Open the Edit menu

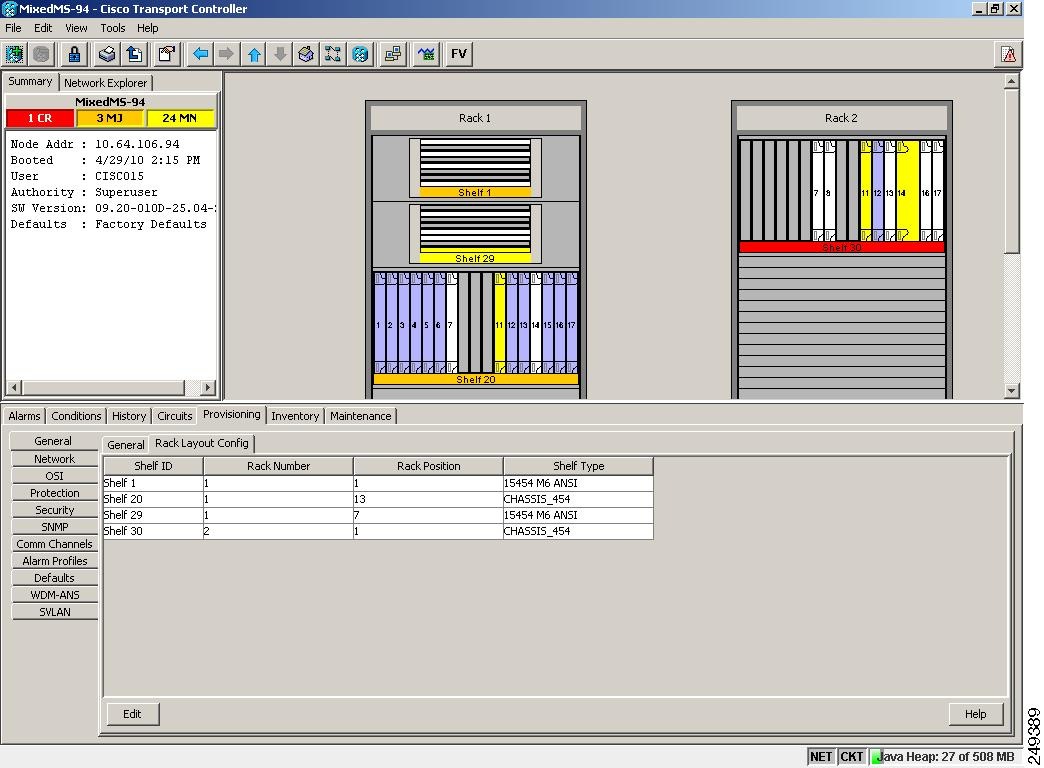[43, 28]
